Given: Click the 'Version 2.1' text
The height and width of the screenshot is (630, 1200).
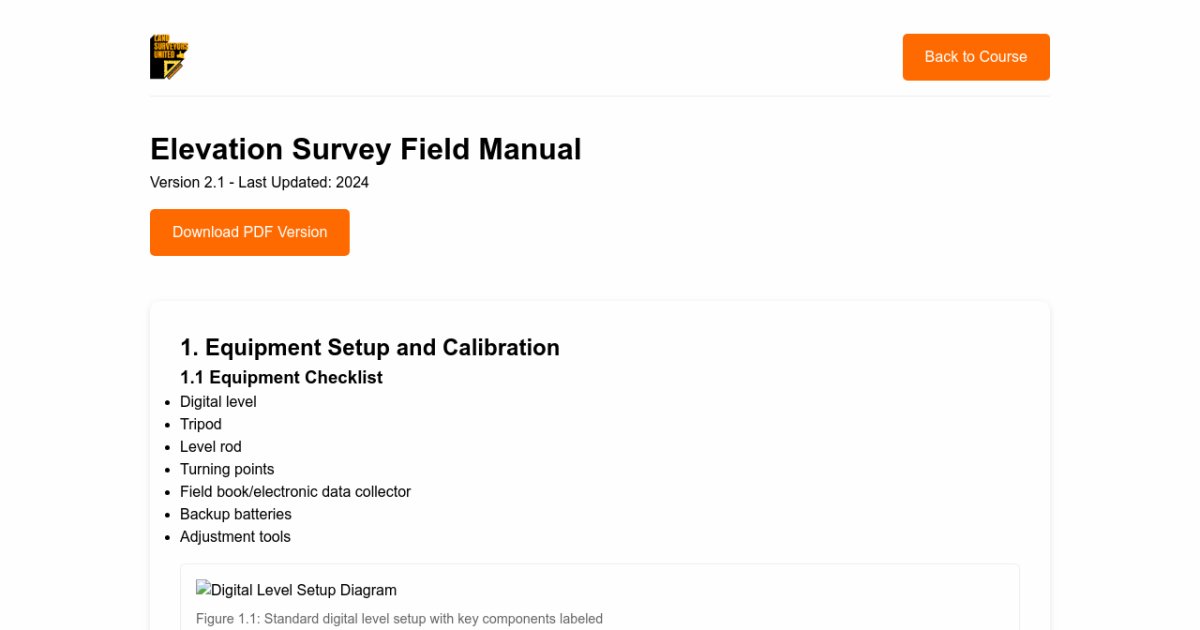Looking at the screenshot, I should tap(186, 182).
